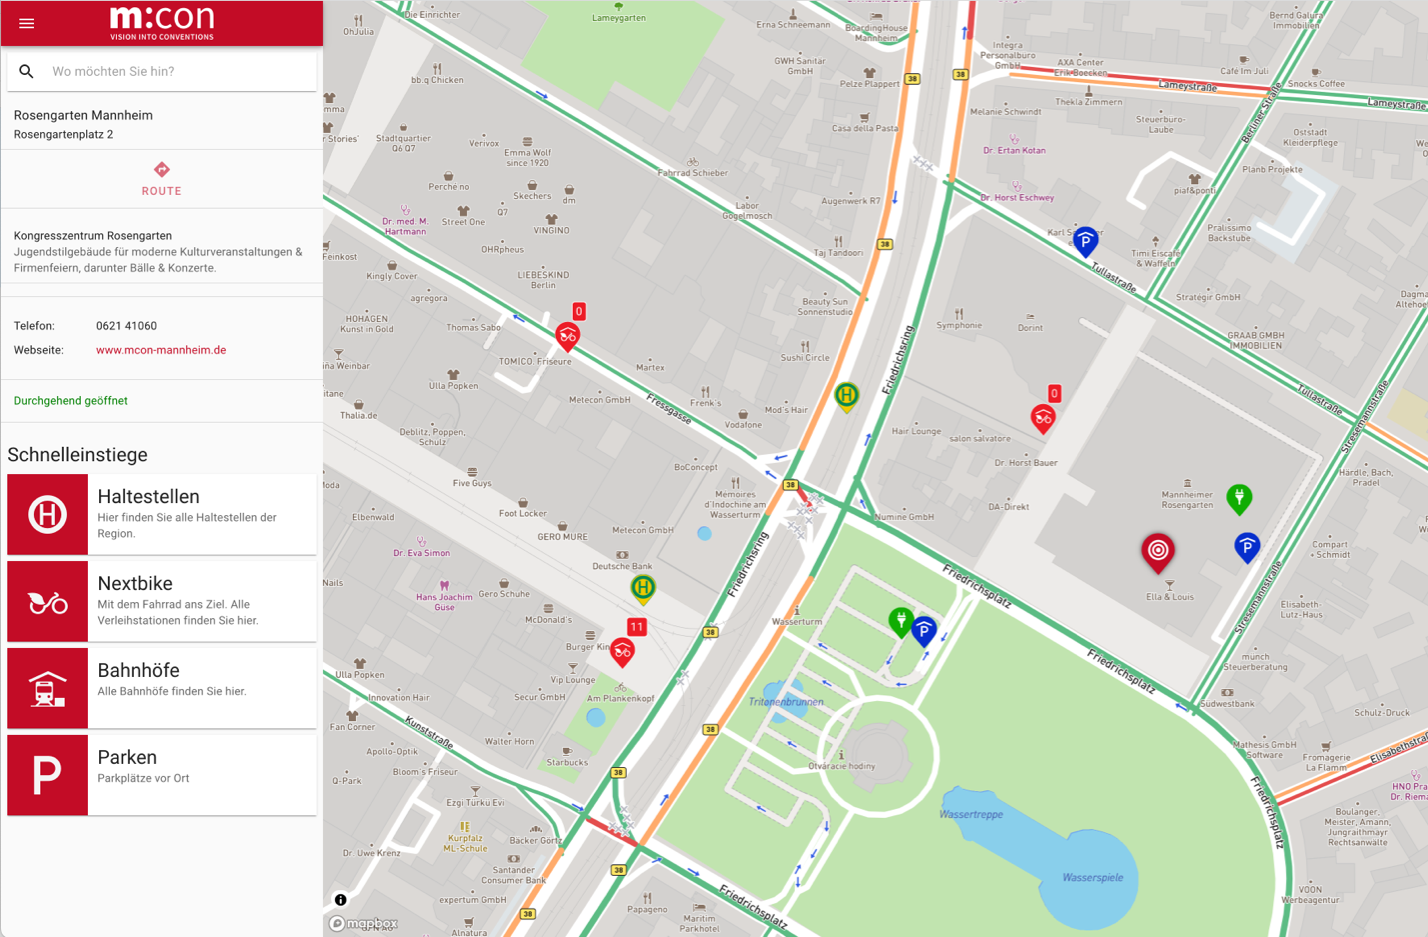This screenshot has width=1428, height=937.
Task: Click the Foot Locker label on map
Action: tap(523, 513)
